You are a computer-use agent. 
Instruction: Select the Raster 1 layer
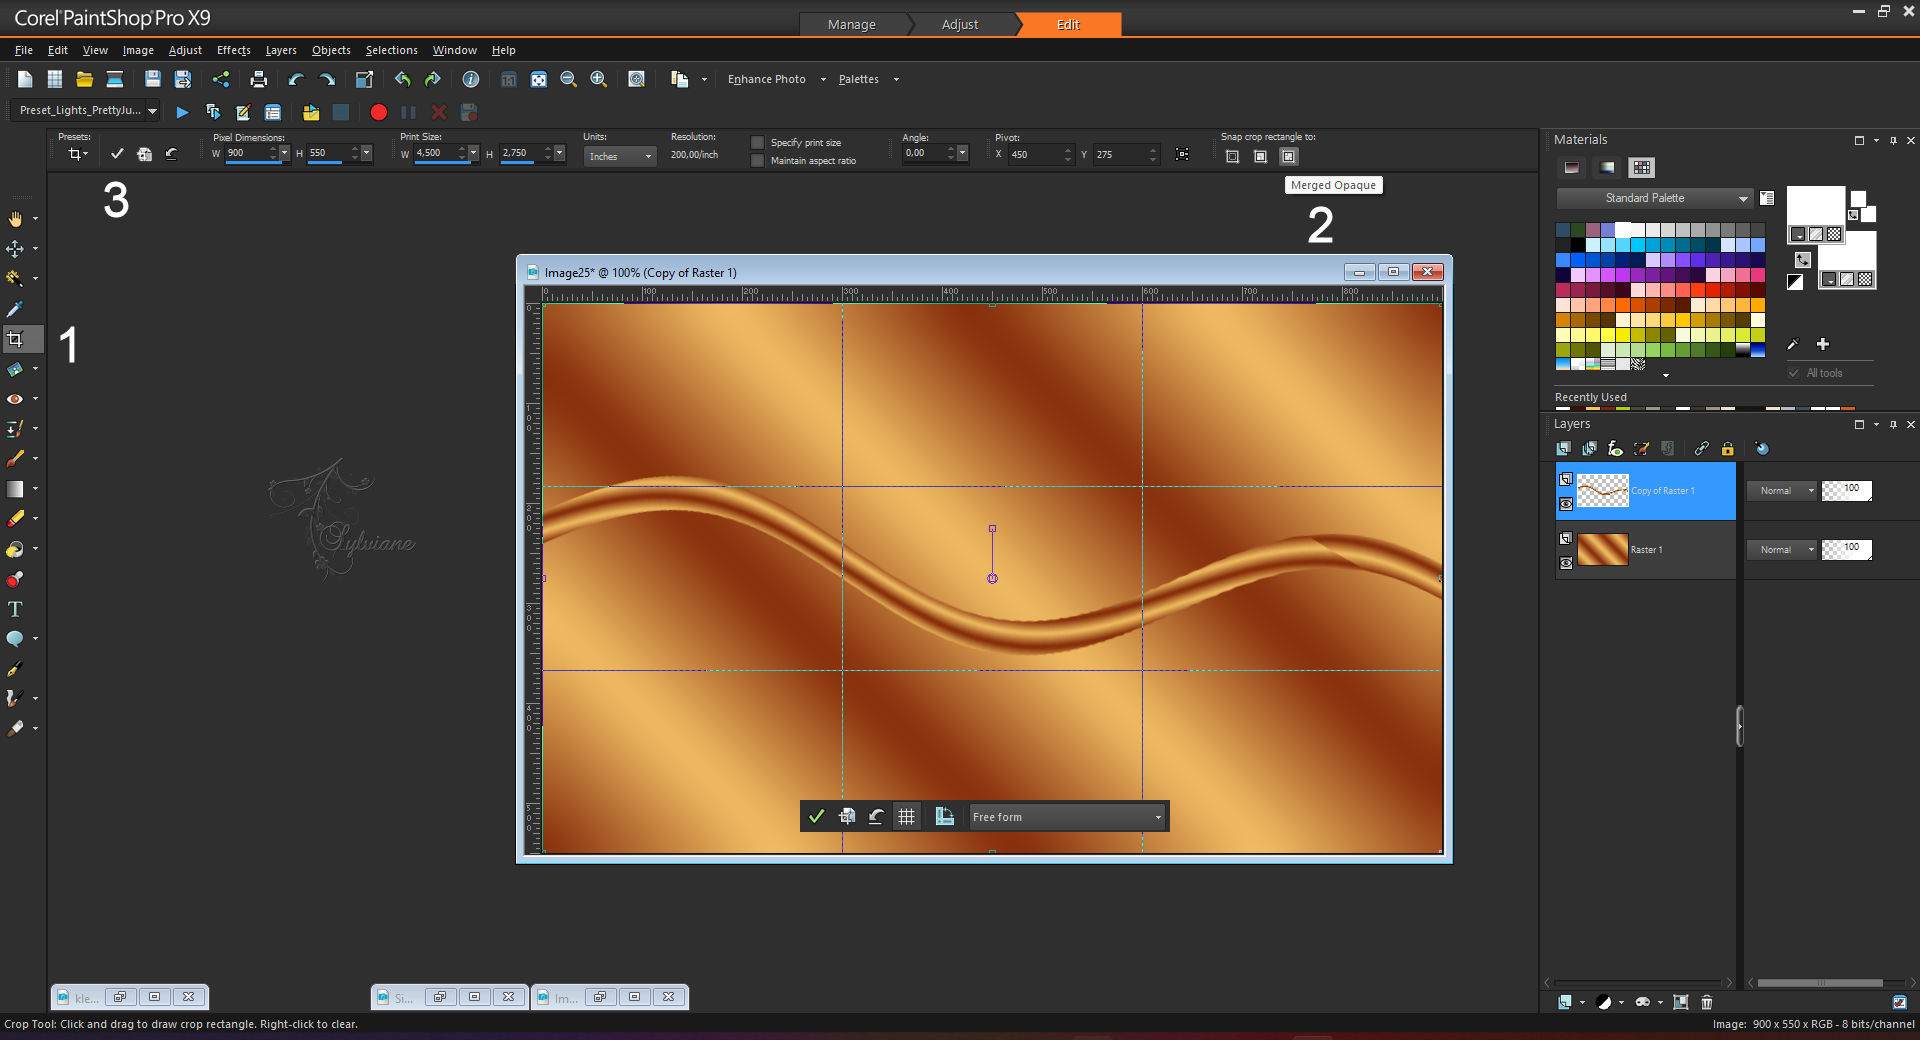point(1646,550)
